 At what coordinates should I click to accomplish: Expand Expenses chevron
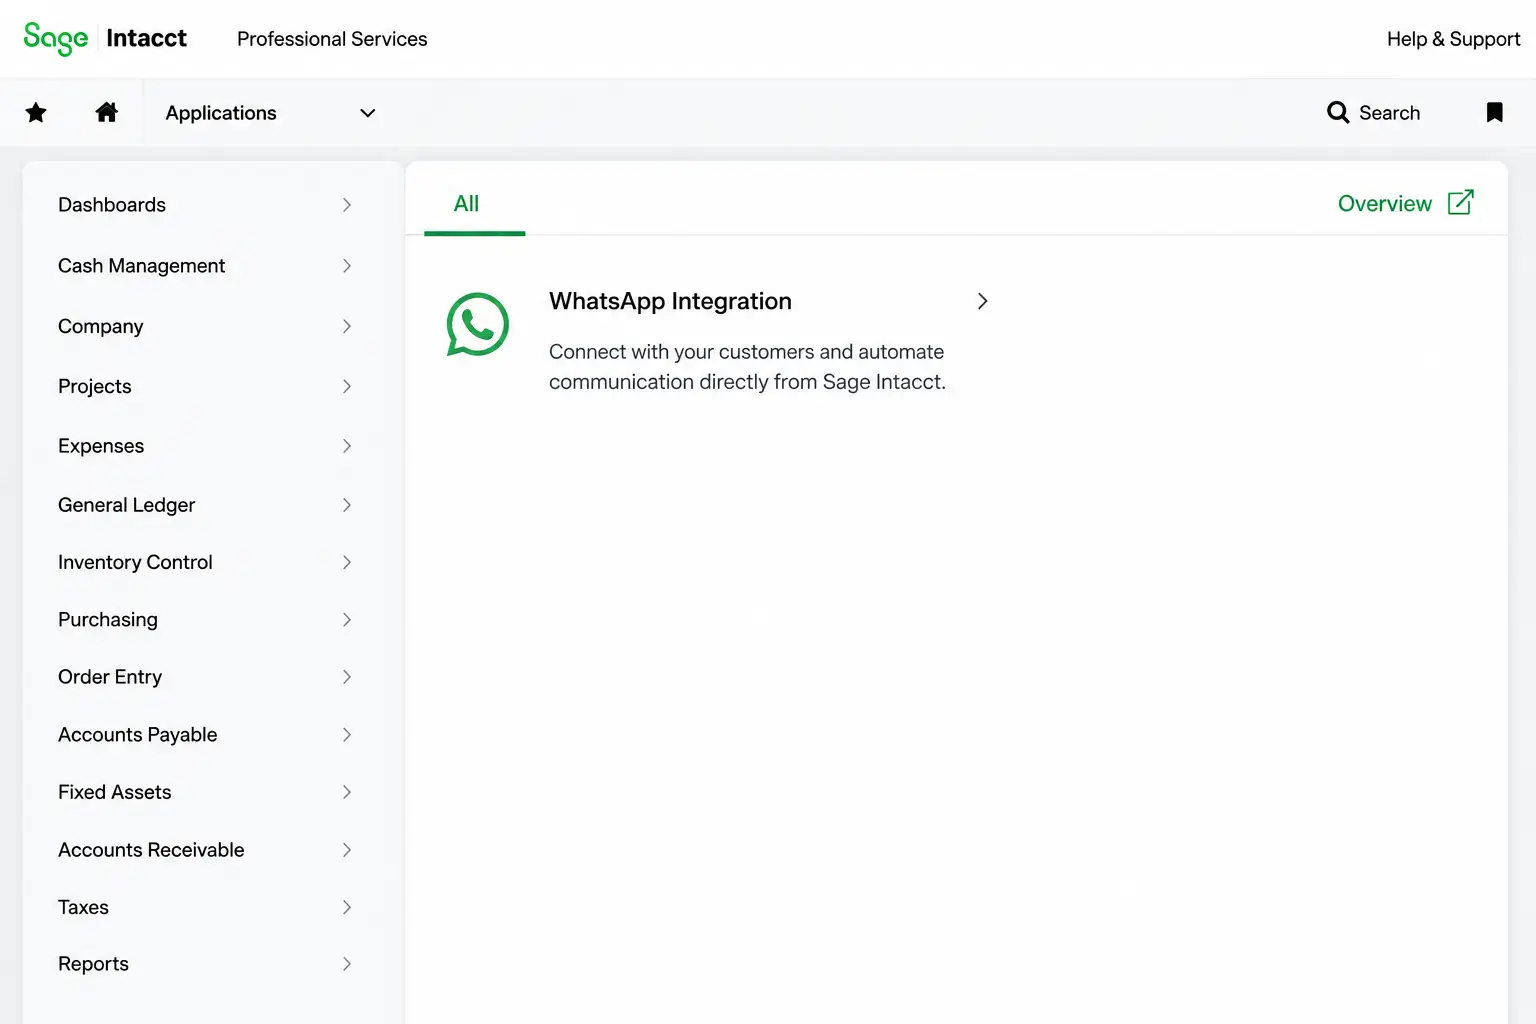click(347, 446)
